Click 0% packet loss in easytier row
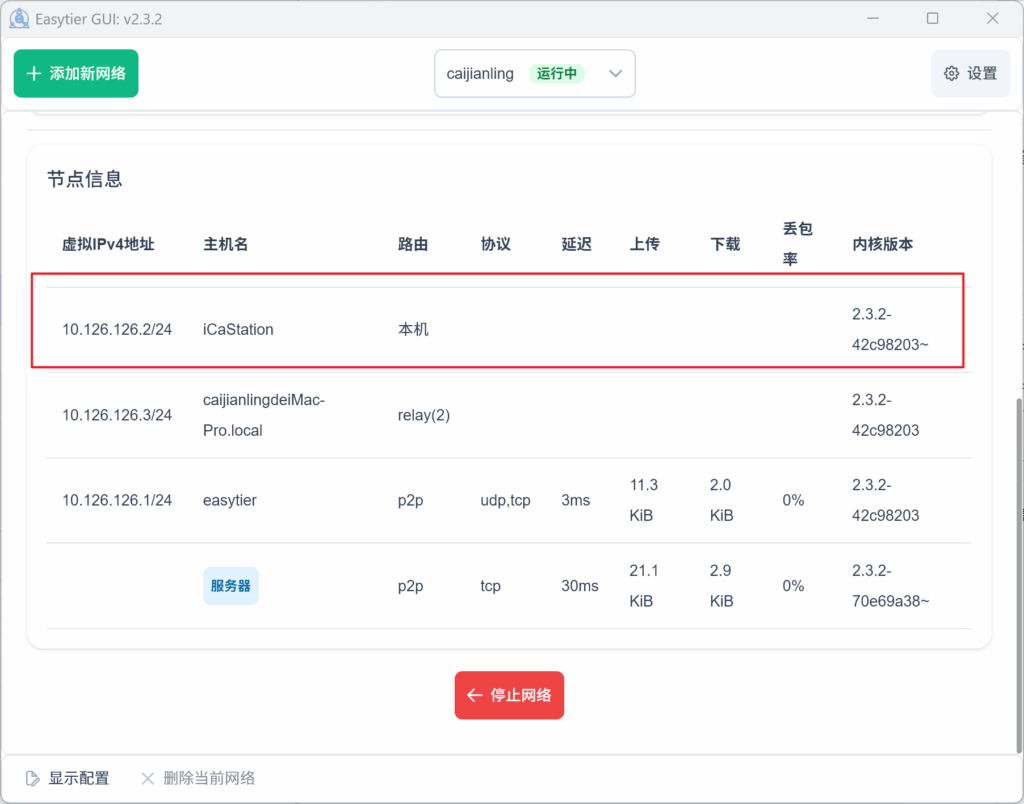Viewport: 1024px width, 804px height. 793,500
